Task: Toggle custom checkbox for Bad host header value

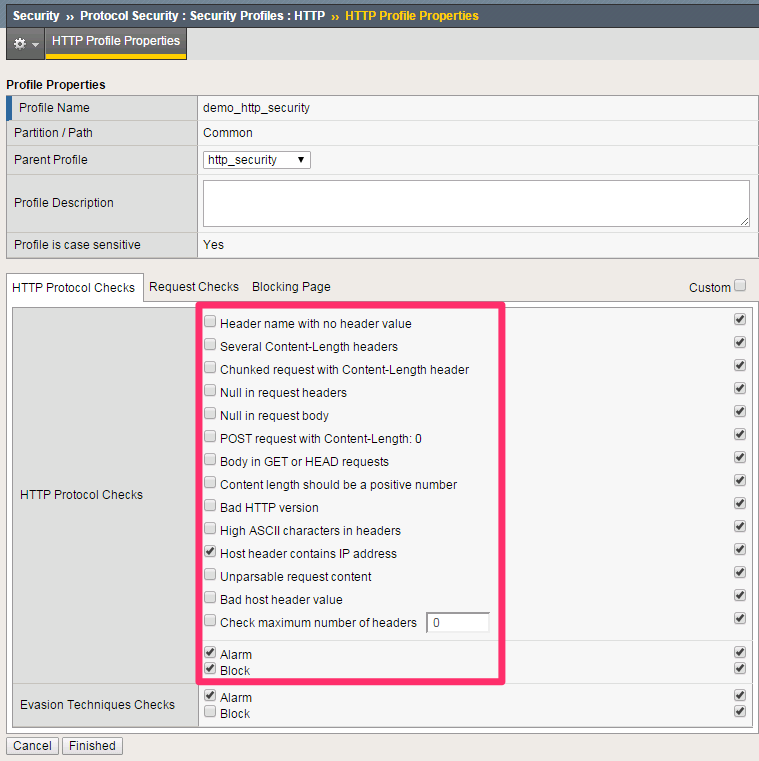Action: [740, 596]
